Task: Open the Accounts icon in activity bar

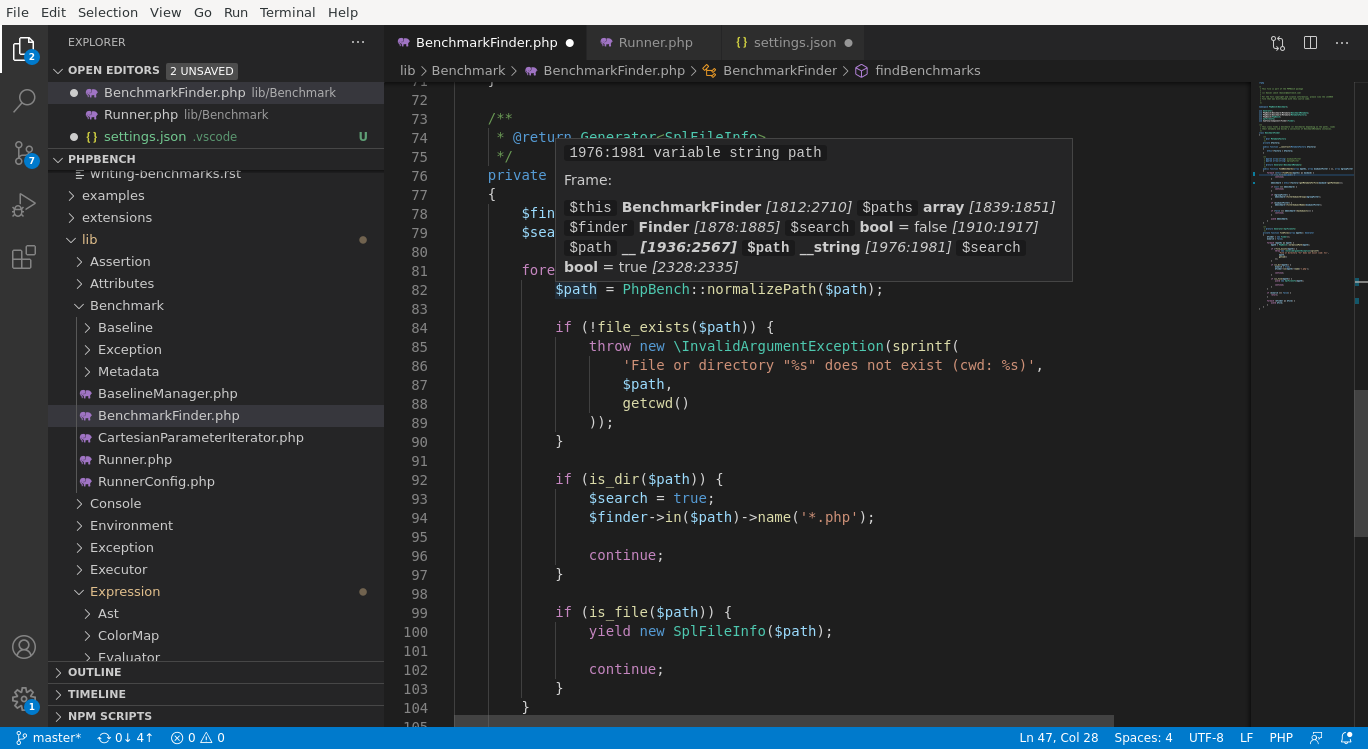Action: pos(24,647)
